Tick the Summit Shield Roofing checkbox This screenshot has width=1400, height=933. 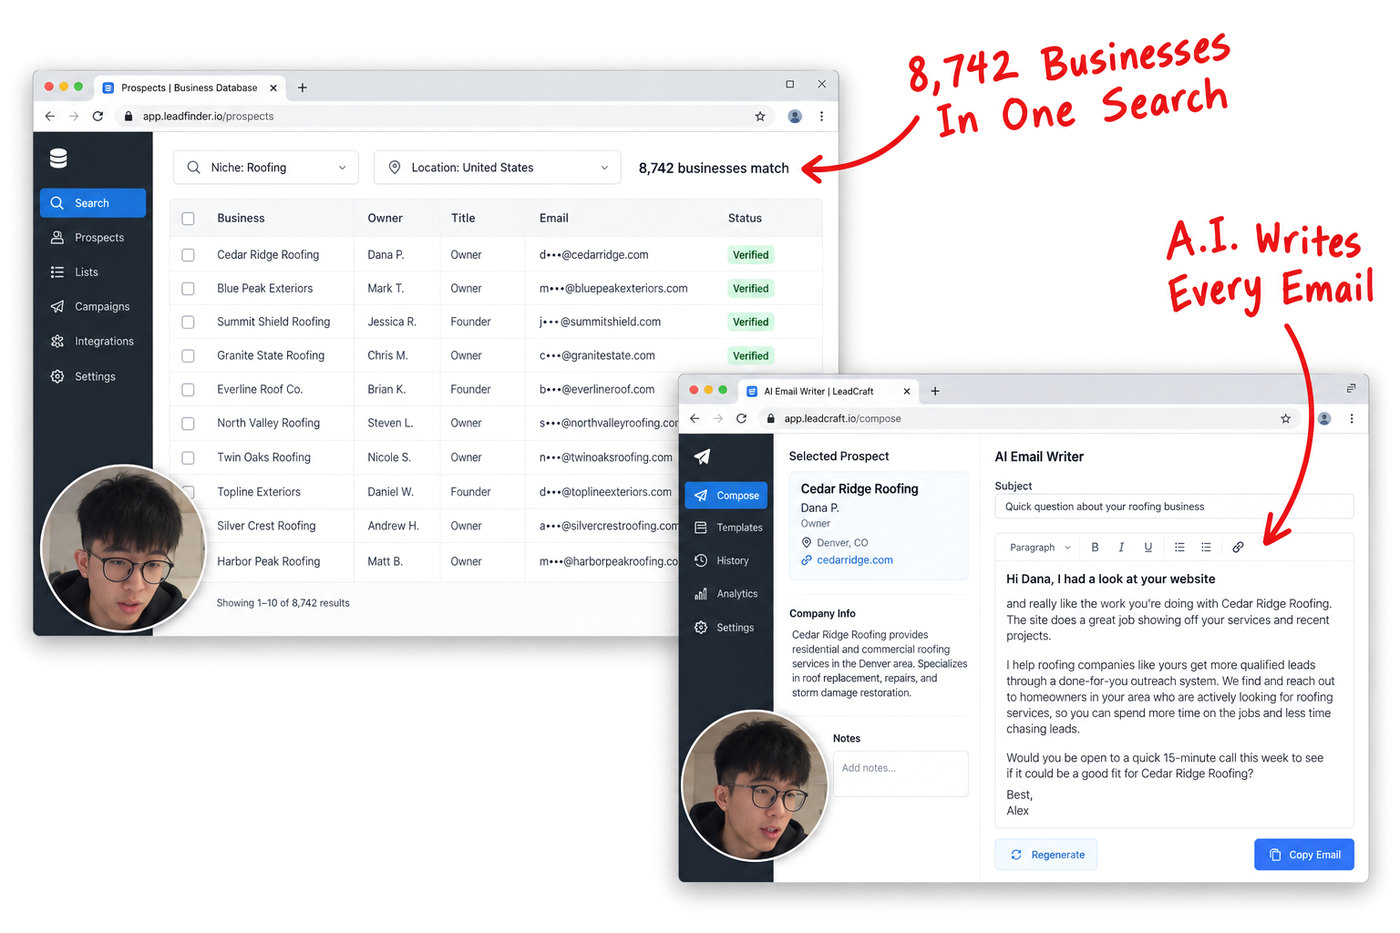[188, 322]
